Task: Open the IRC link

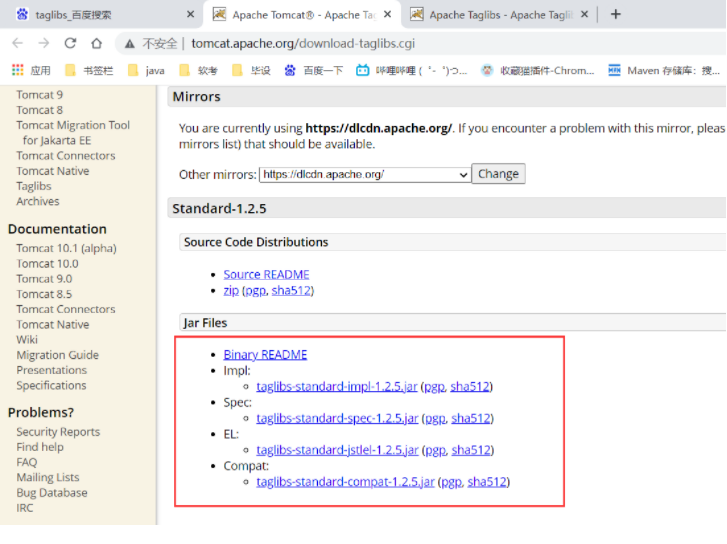Action: (25, 508)
